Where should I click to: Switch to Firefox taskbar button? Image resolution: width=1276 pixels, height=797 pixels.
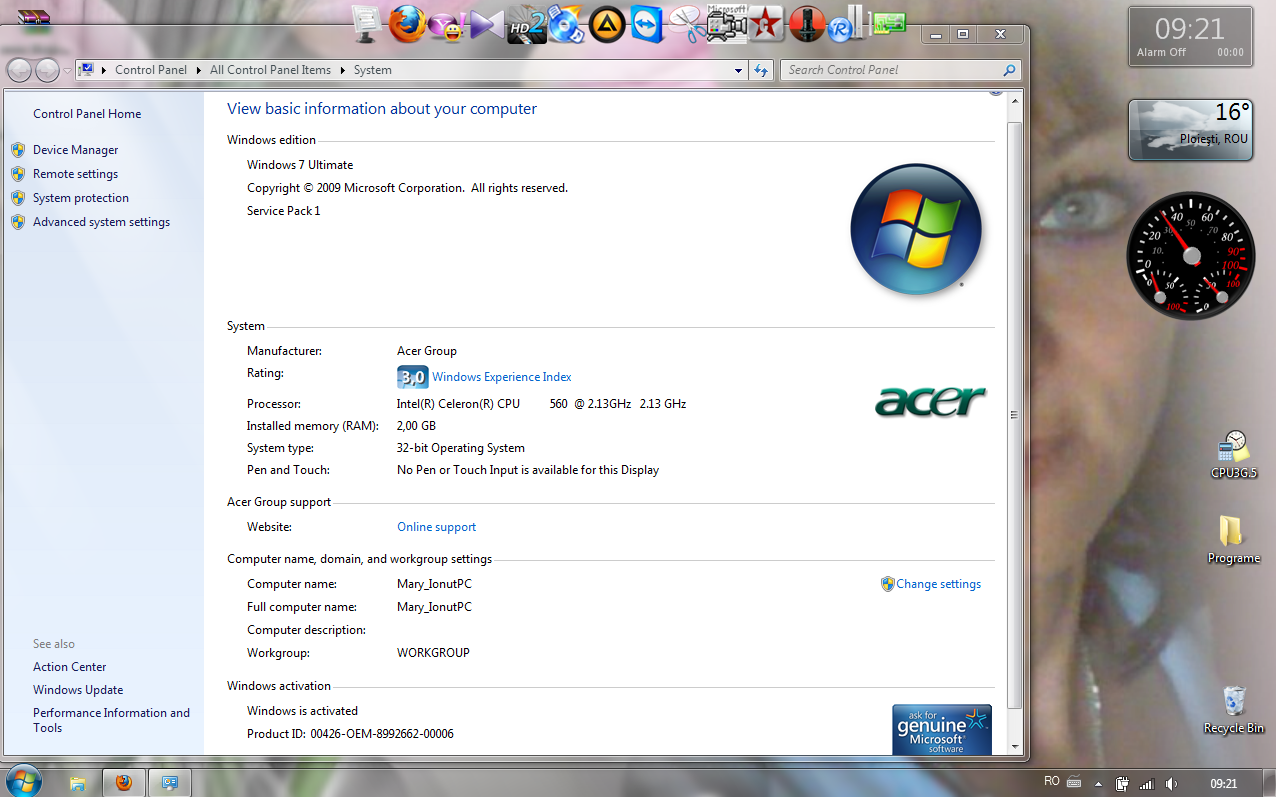click(x=123, y=783)
